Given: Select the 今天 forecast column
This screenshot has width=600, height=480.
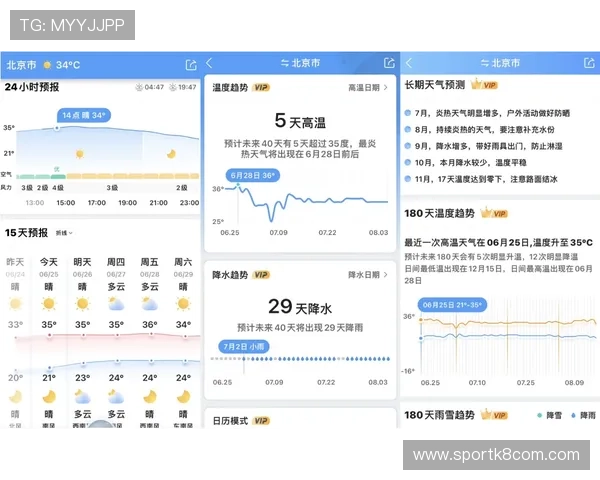Looking at the screenshot, I should click(49, 341).
